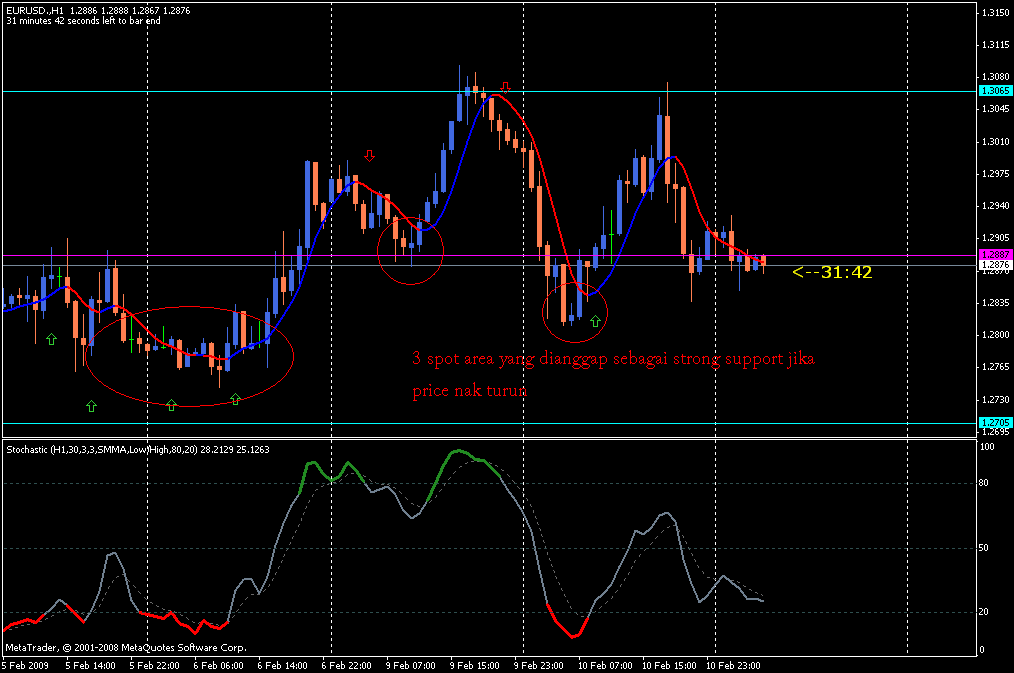Select the red '3 spot area yang dianggap' annotation line
Screen dimensions: 1014x673
click(x=614, y=359)
